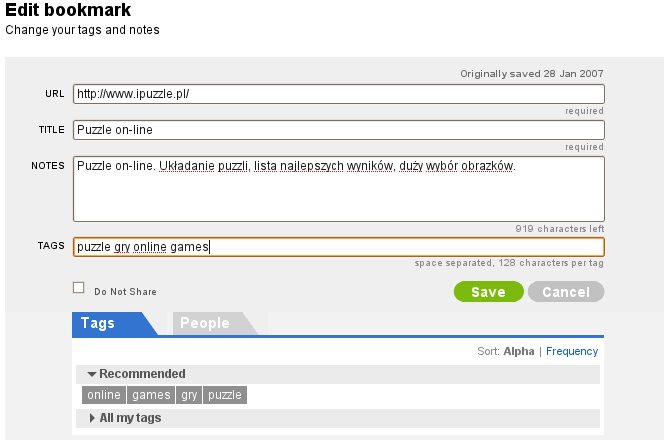Click into the Notes text area
Viewport: 669px width, 440px height.
339,189
